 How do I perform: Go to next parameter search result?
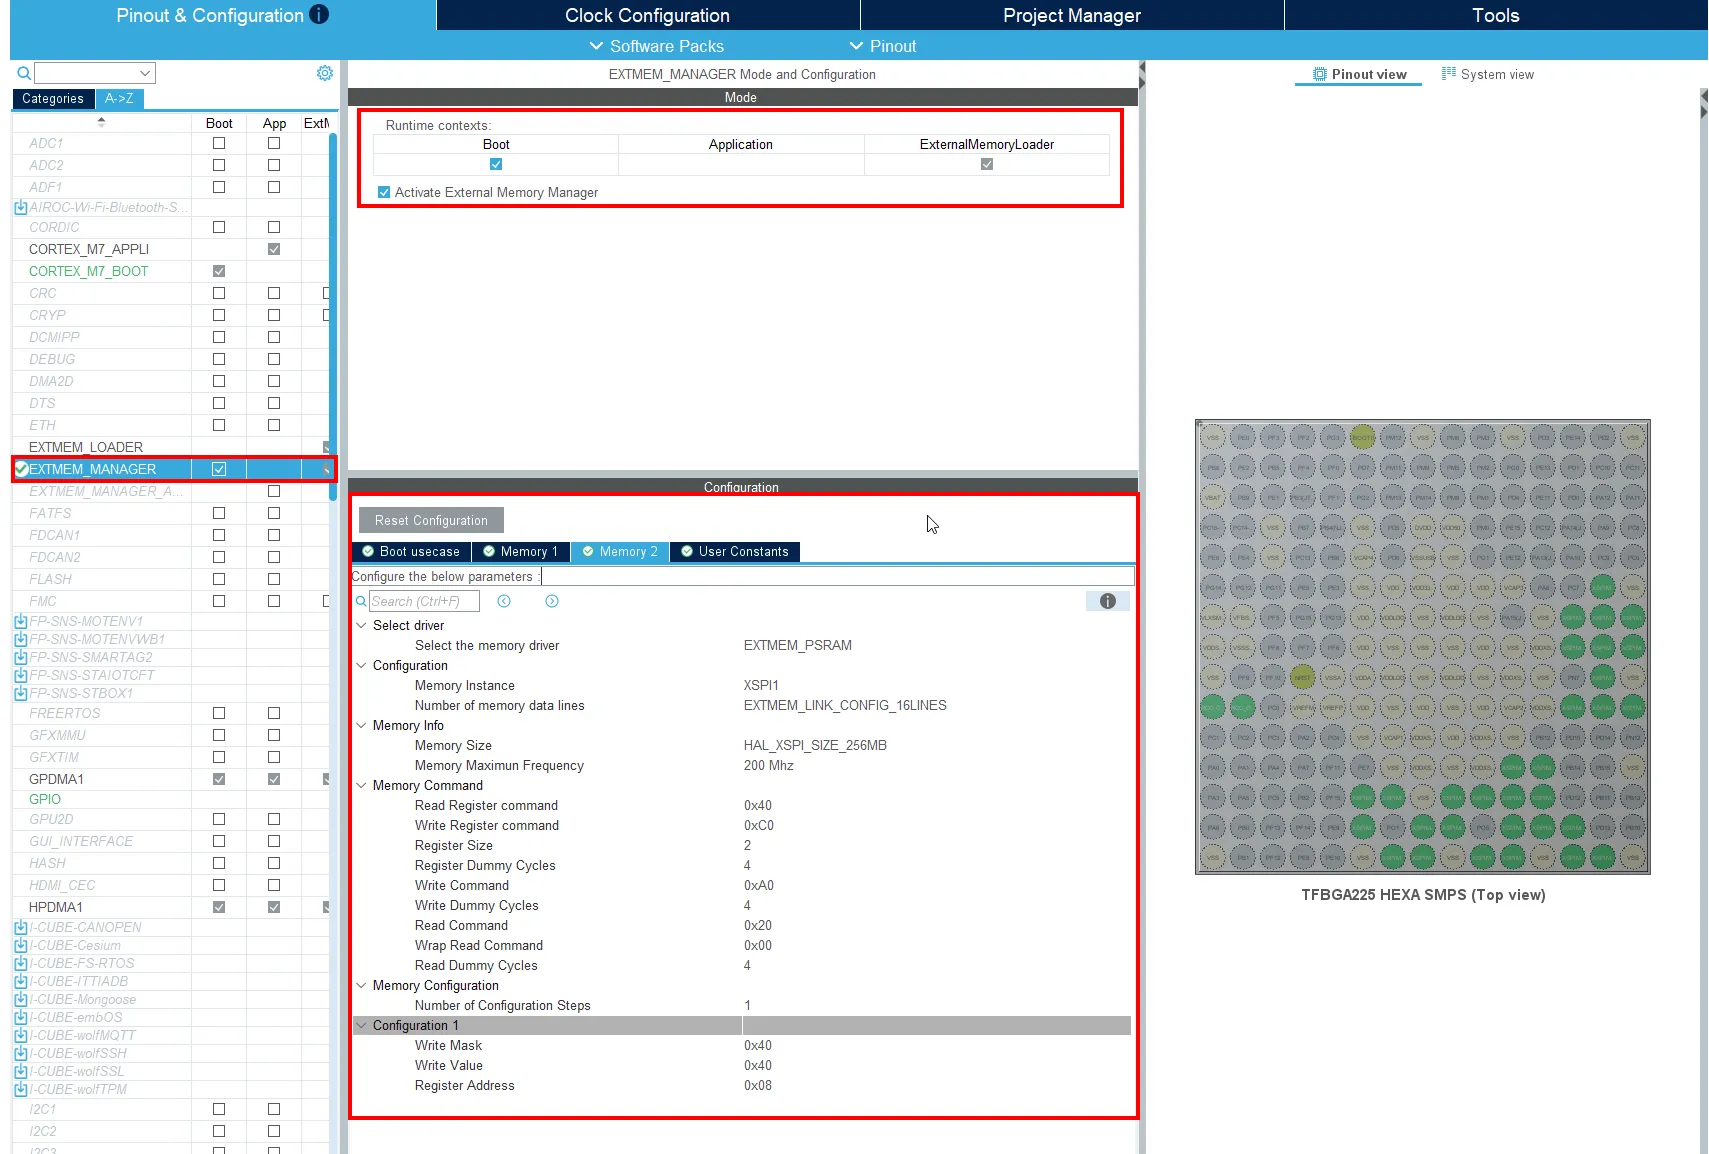(552, 601)
